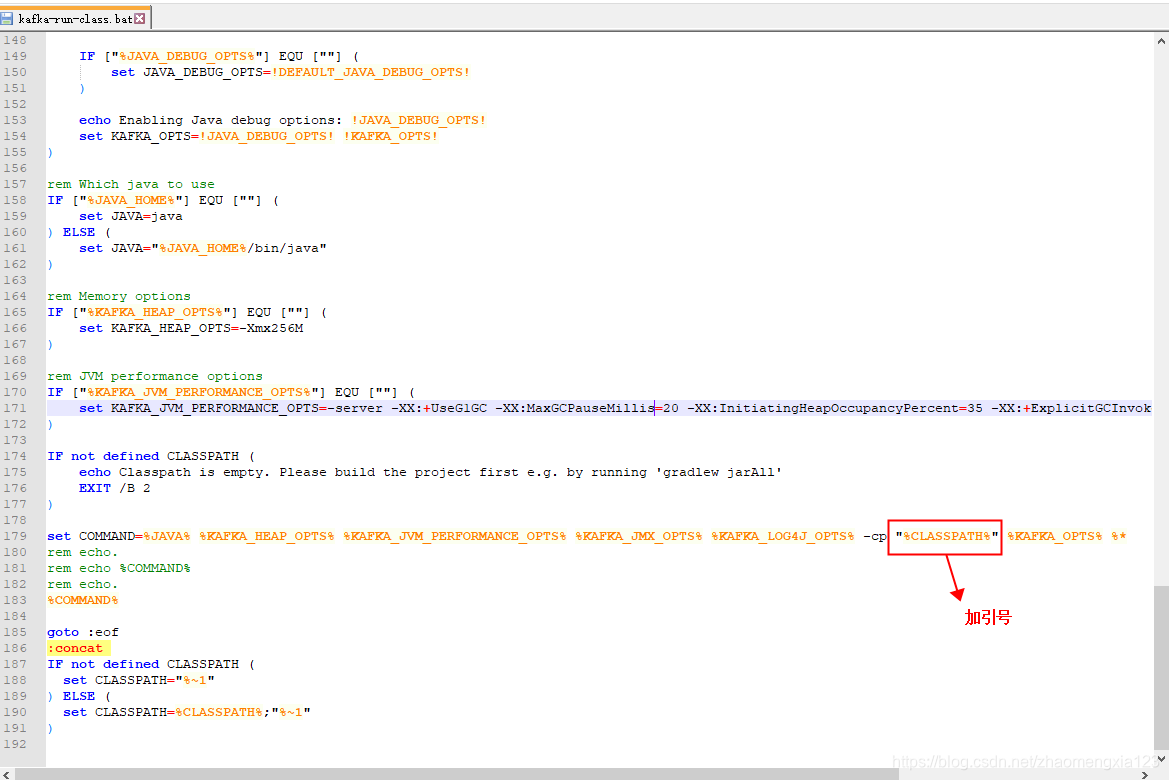The height and width of the screenshot is (780, 1169).
Task: Click 'goto' keyword on line 185
Action: pyautogui.click(x=63, y=632)
